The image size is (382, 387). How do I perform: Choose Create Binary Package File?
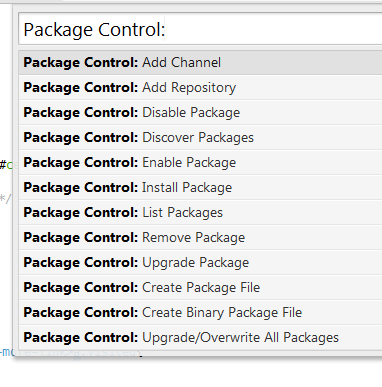tap(200, 313)
